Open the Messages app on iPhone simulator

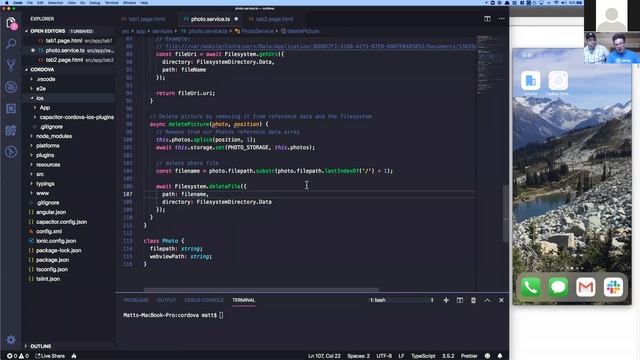pyautogui.click(x=558, y=287)
